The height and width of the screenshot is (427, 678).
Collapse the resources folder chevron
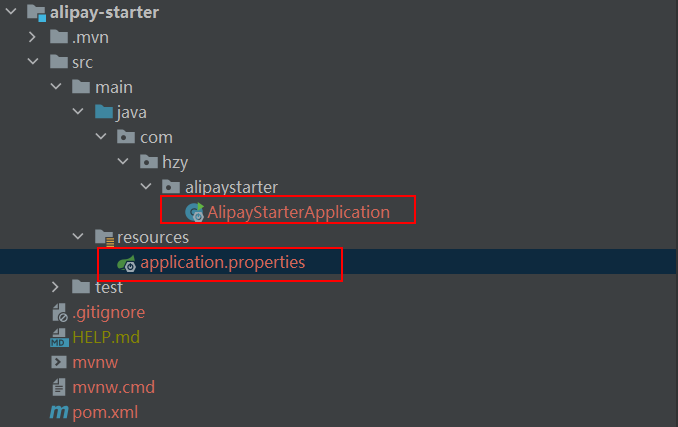(78, 238)
